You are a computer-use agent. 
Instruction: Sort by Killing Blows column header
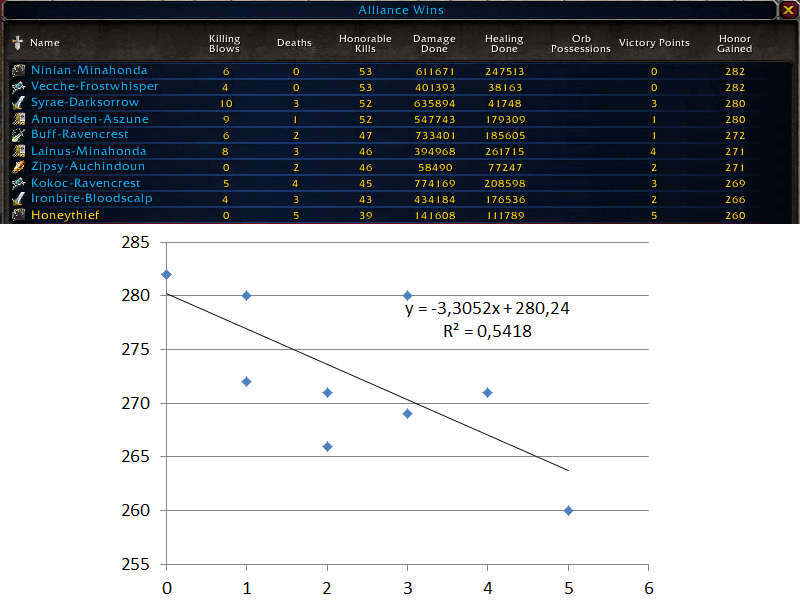(x=224, y=43)
